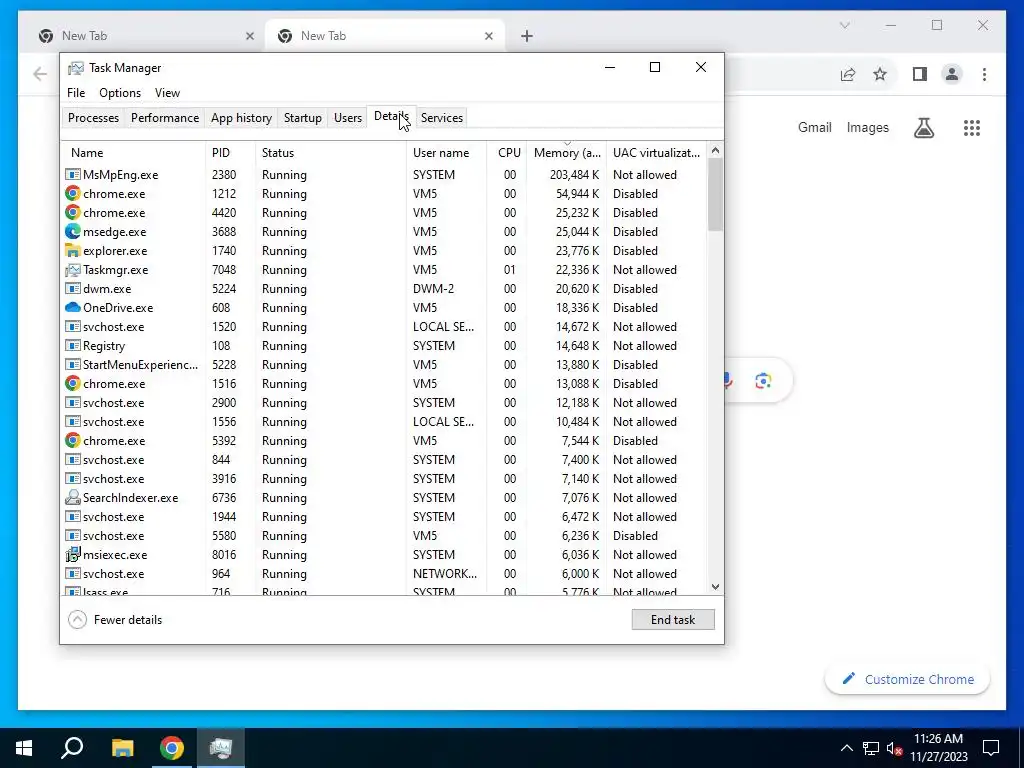Image resolution: width=1024 pixels, height=768 pixels.
Task: Click the 203,484 K memory value
Action: [x=574, y=174]
